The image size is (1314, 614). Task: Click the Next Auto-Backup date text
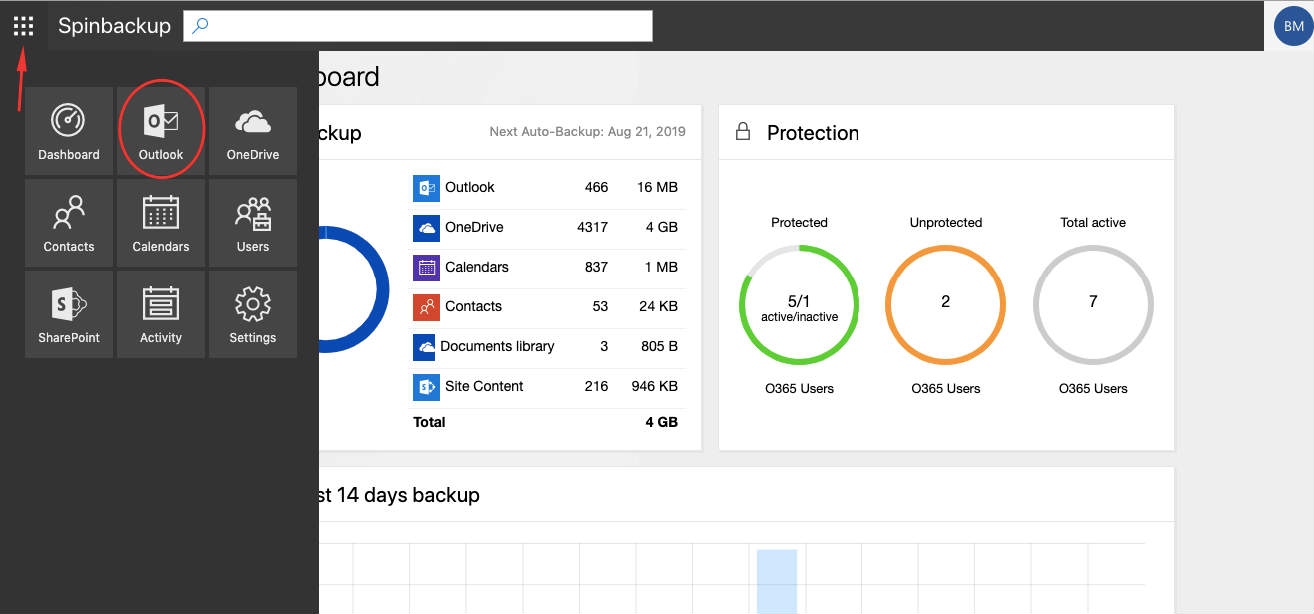pos(587,131)
